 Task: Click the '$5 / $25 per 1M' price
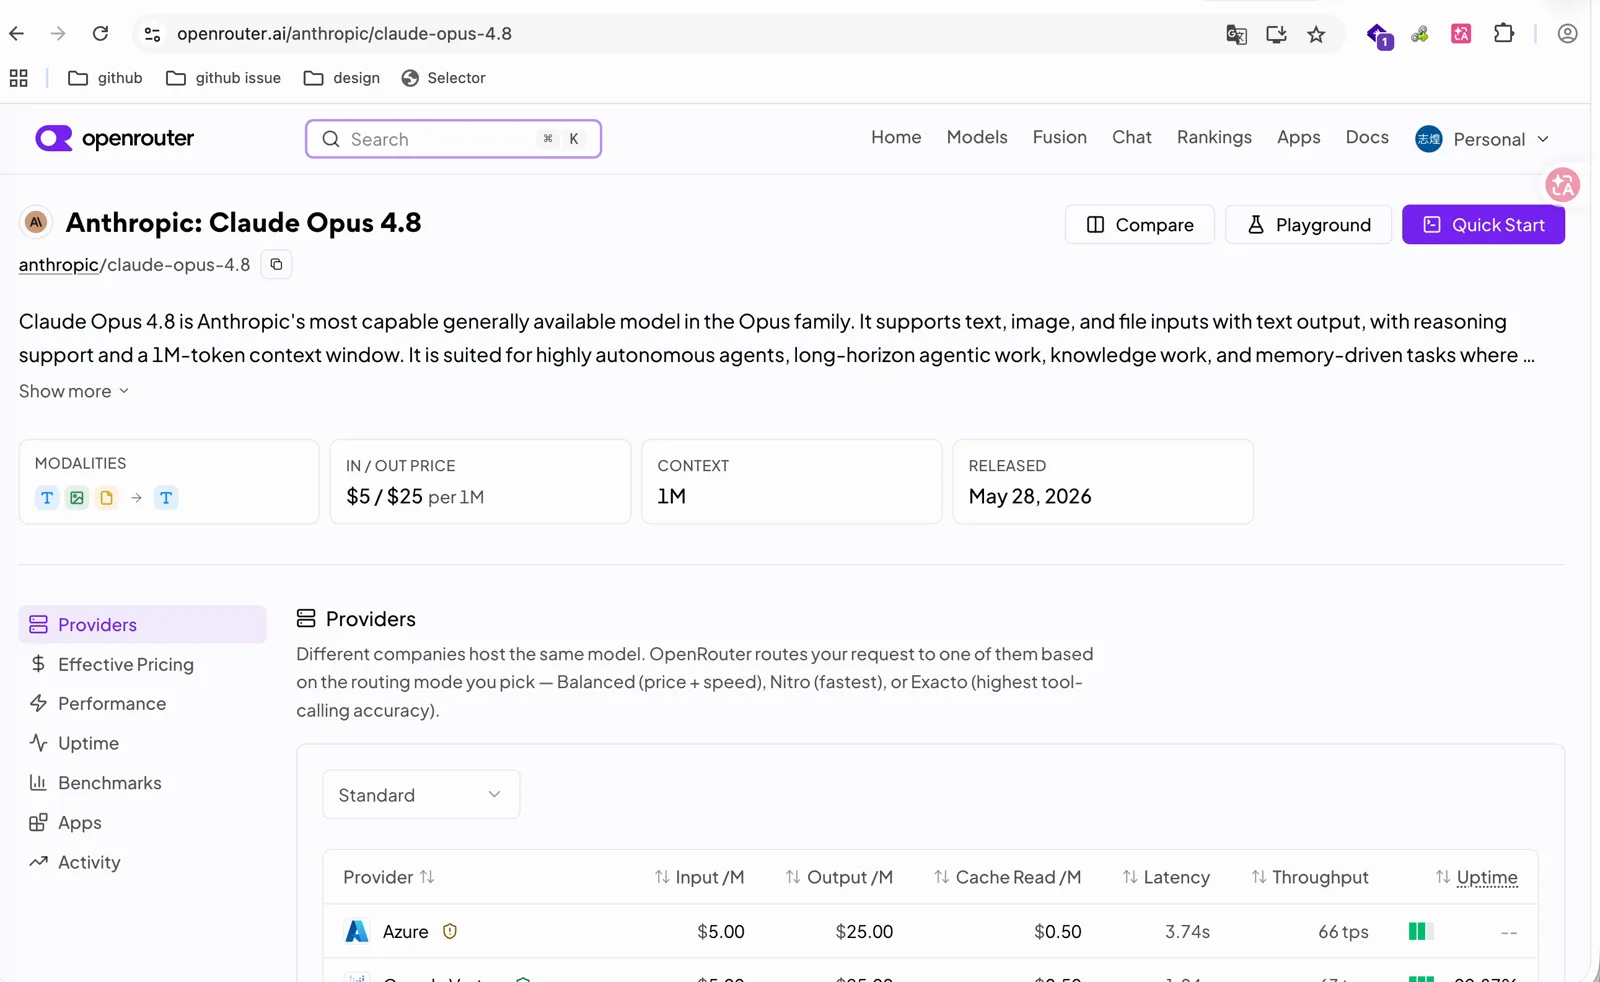(415, 497)
